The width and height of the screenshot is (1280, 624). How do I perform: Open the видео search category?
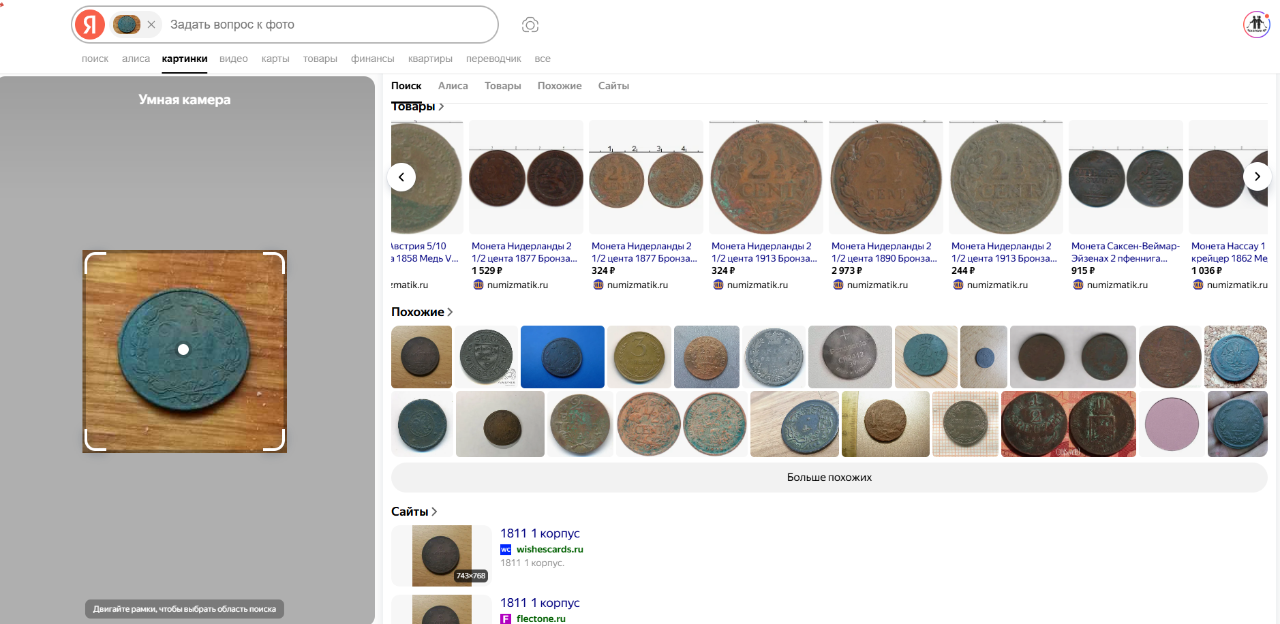click(x=233, y=59)
